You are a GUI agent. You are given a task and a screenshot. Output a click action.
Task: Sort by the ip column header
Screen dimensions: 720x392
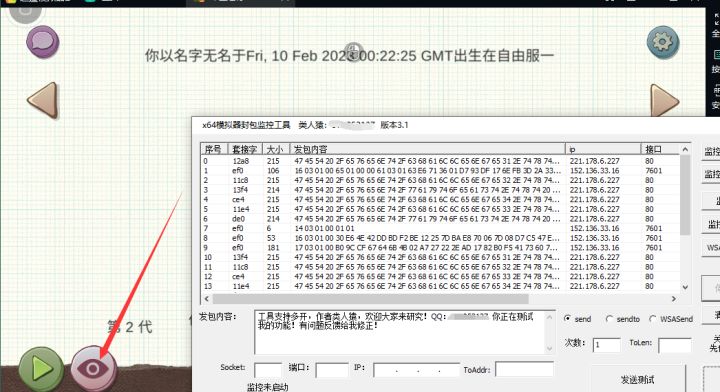pyautogui.click(x=603, y=149)
